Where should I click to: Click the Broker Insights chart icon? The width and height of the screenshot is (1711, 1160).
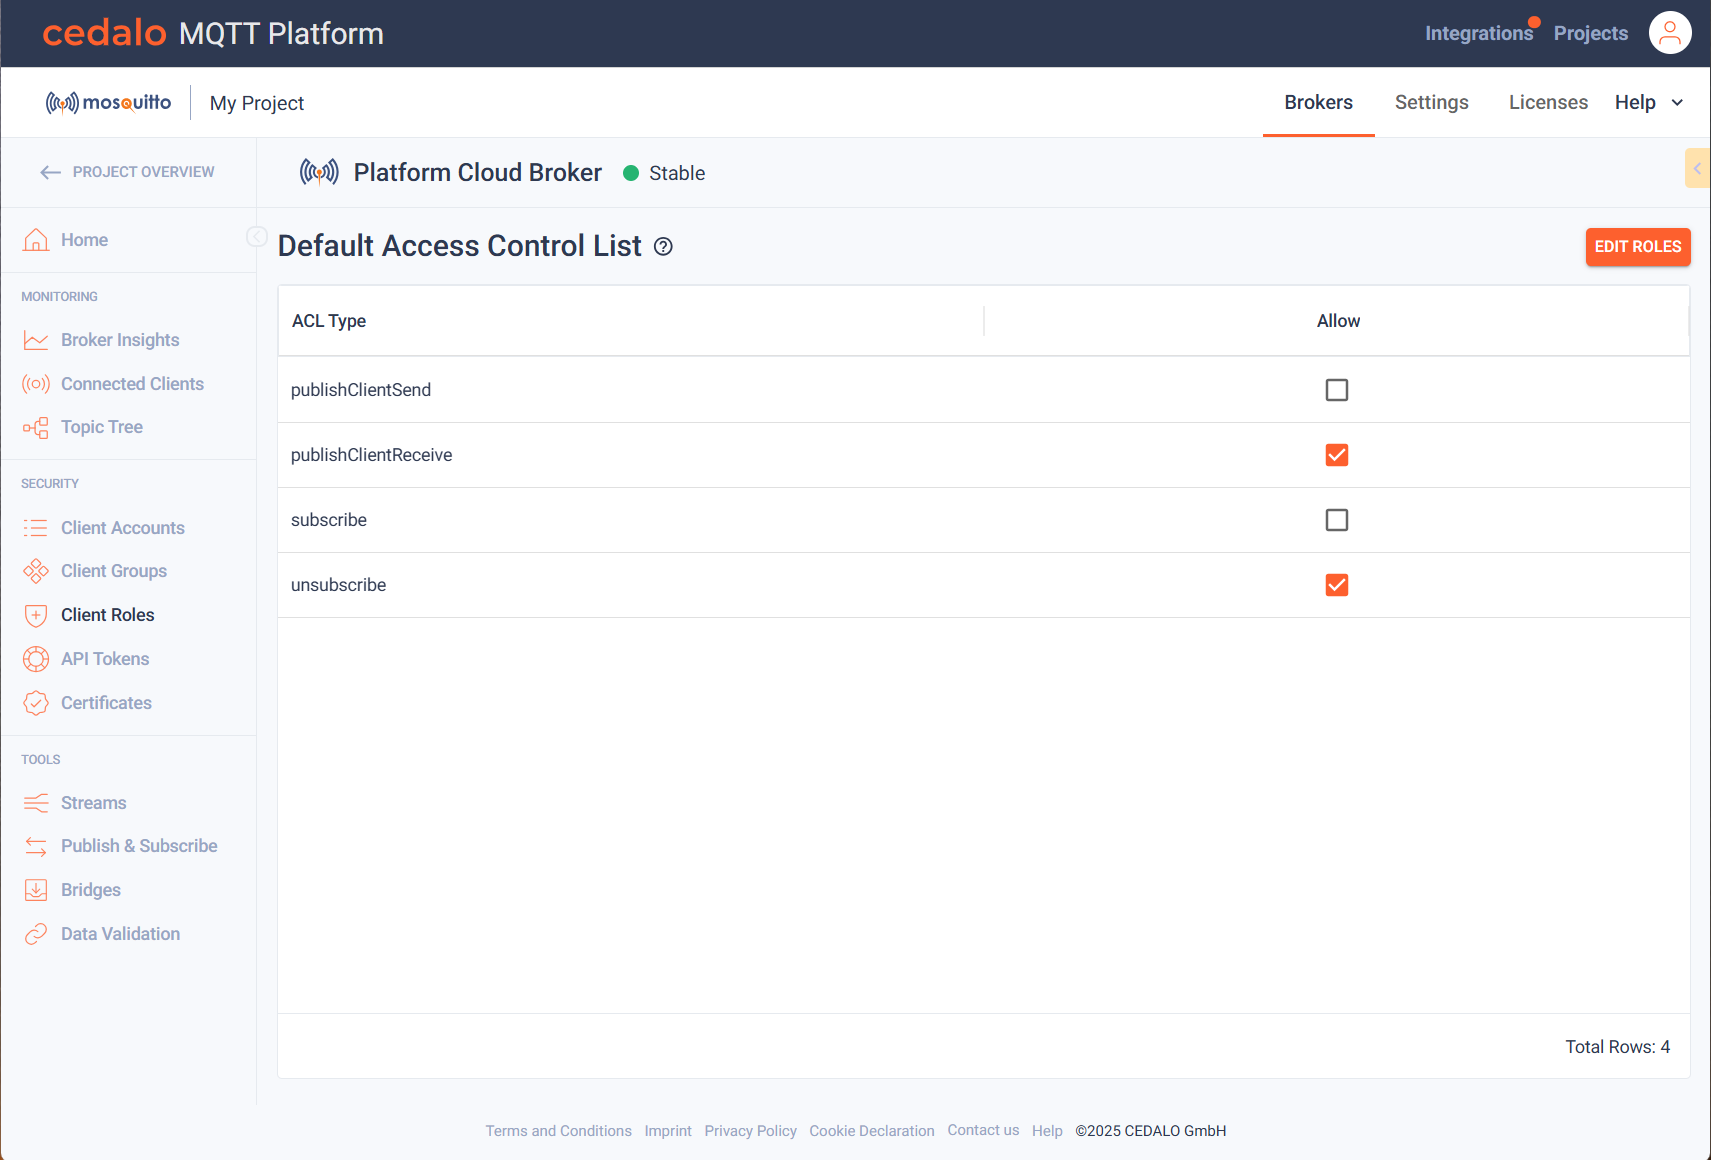36,340
